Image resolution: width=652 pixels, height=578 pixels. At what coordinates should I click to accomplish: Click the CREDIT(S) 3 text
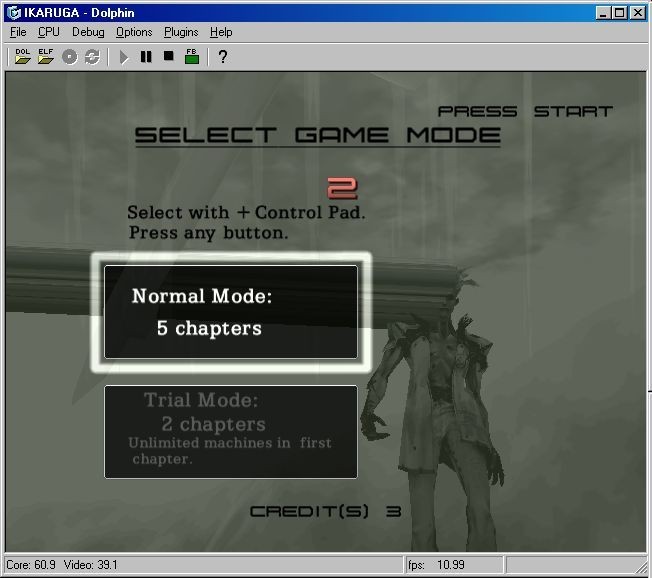[326, 511]
